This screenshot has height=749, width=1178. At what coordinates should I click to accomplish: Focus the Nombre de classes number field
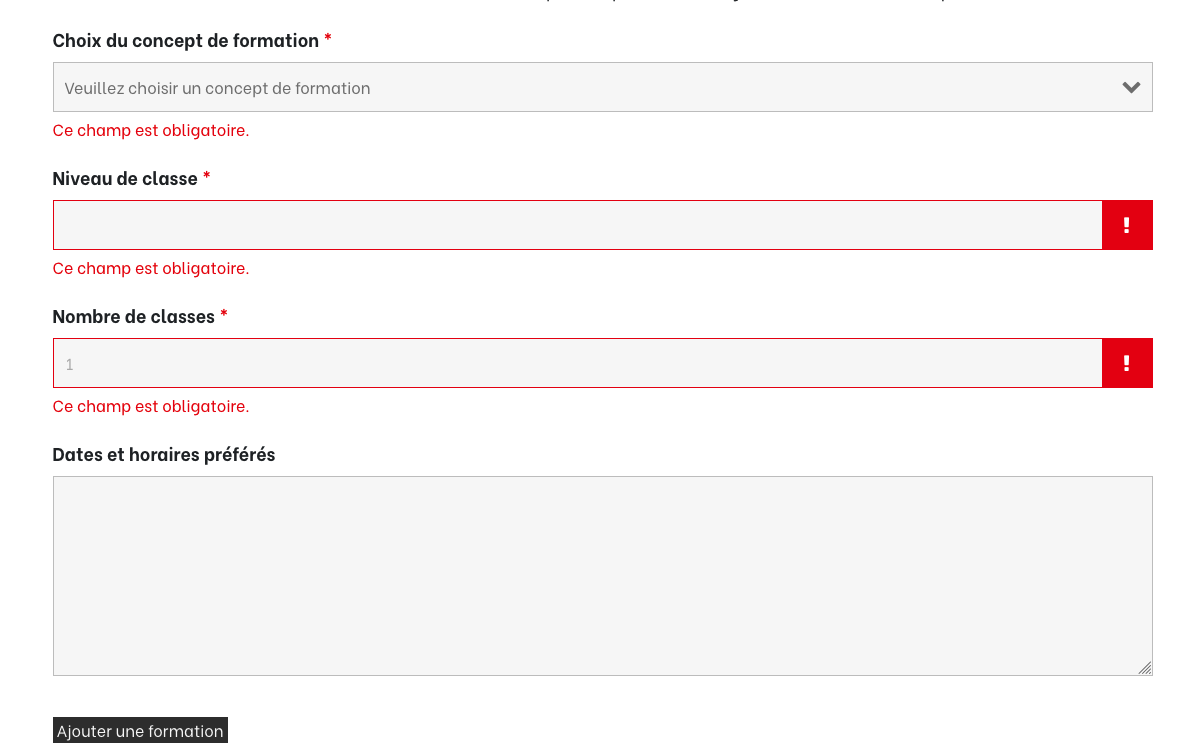coord(577,363)
